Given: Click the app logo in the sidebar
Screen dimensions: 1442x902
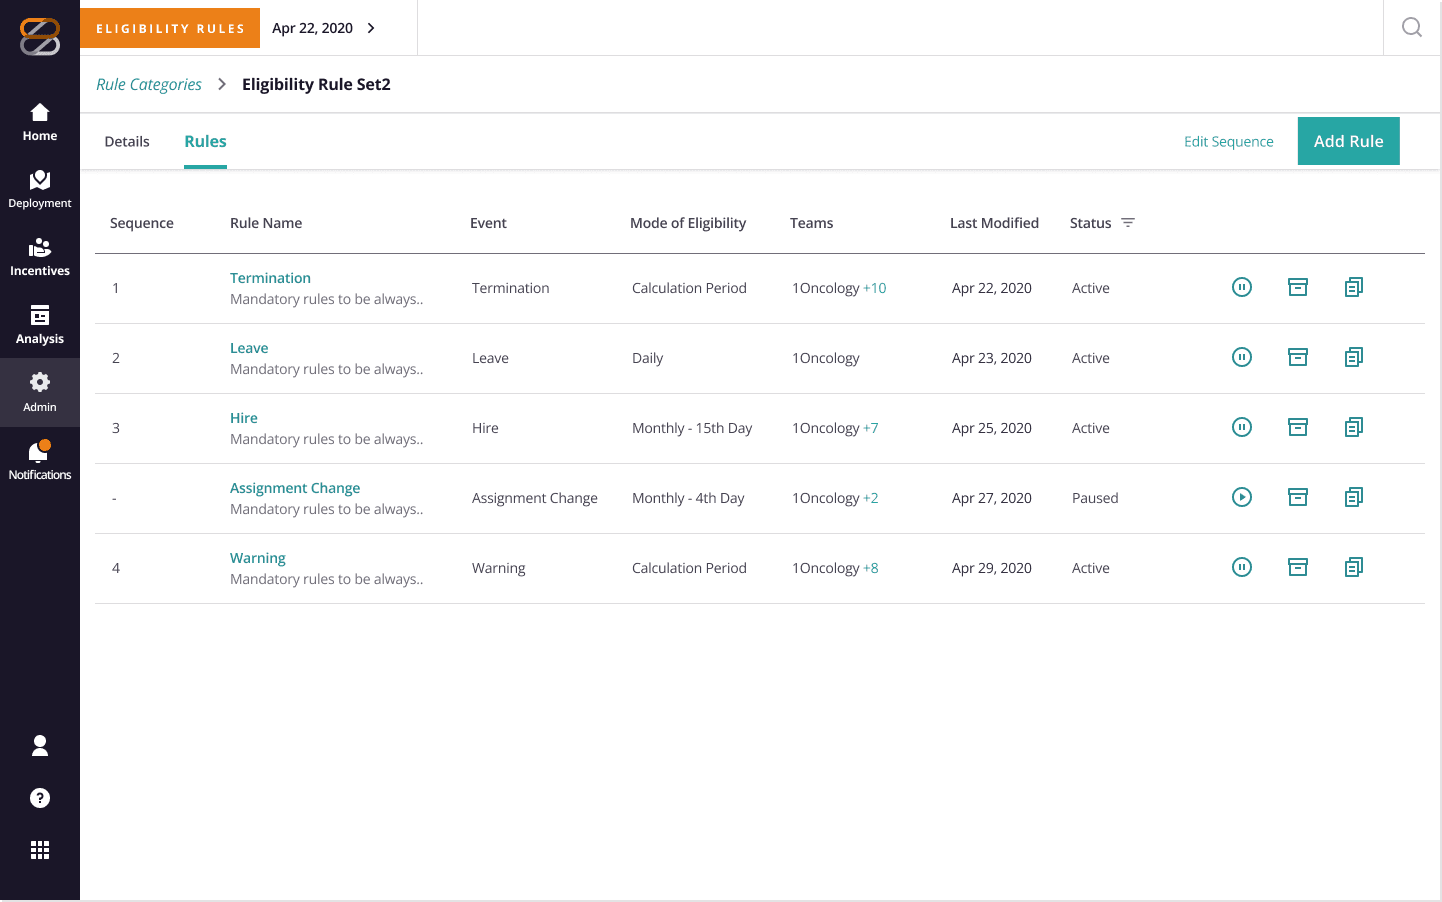Looking at the screenshot, I should pyautogui.click(x=40, y=37).
